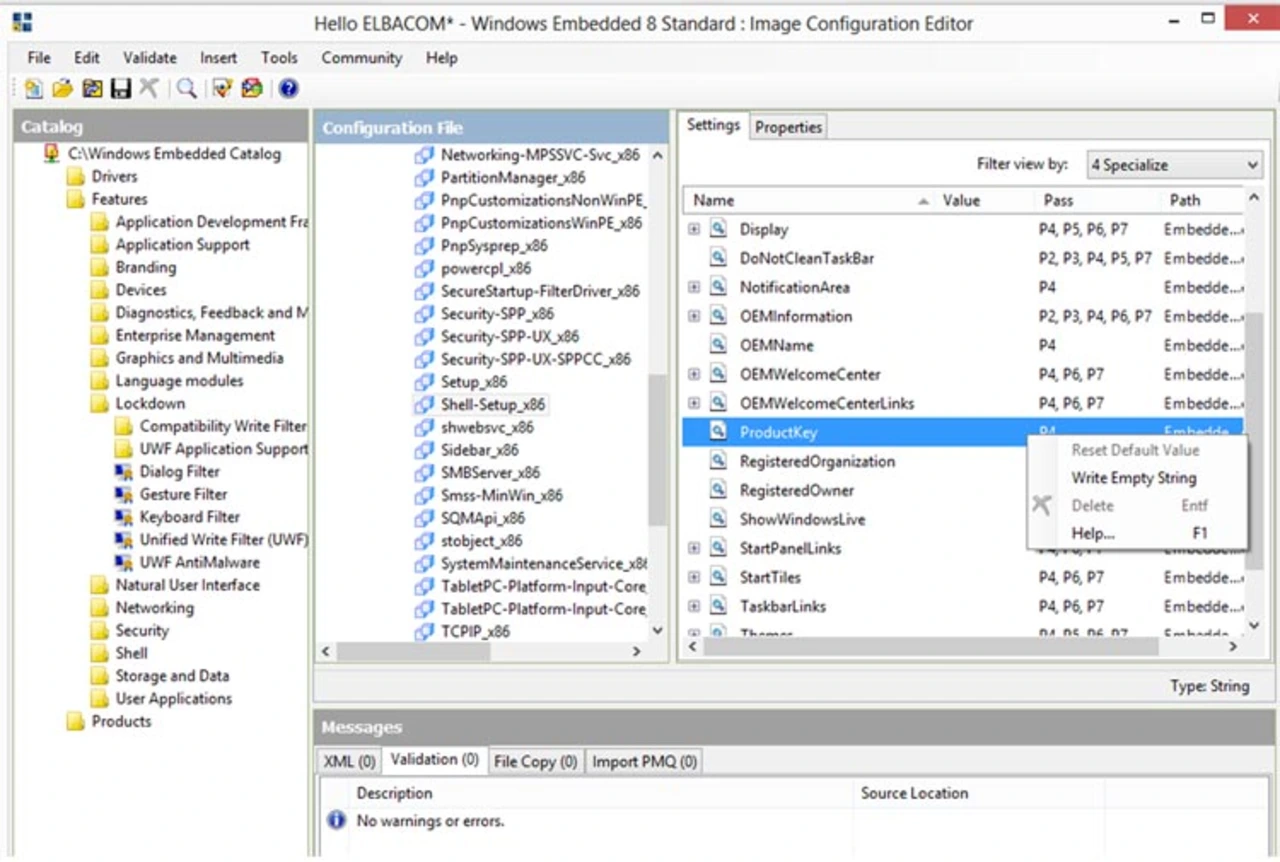Click the Keyboard Filter package icon
Image resolution: width=1280 pixels, height=862 pixels.
point(124,518)
